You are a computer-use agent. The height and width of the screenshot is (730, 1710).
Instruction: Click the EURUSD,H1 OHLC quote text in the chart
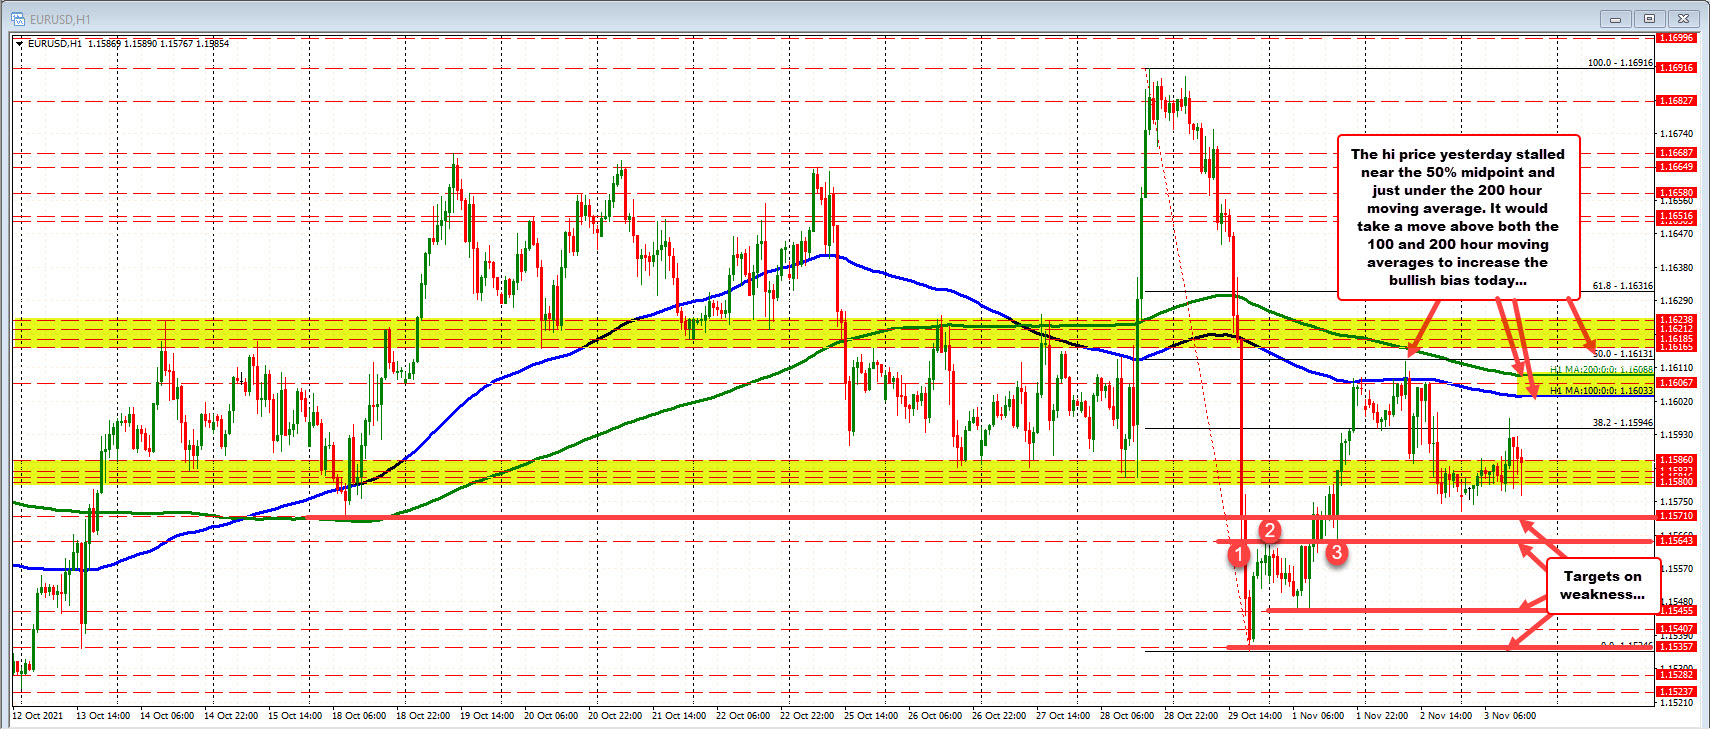128,44
